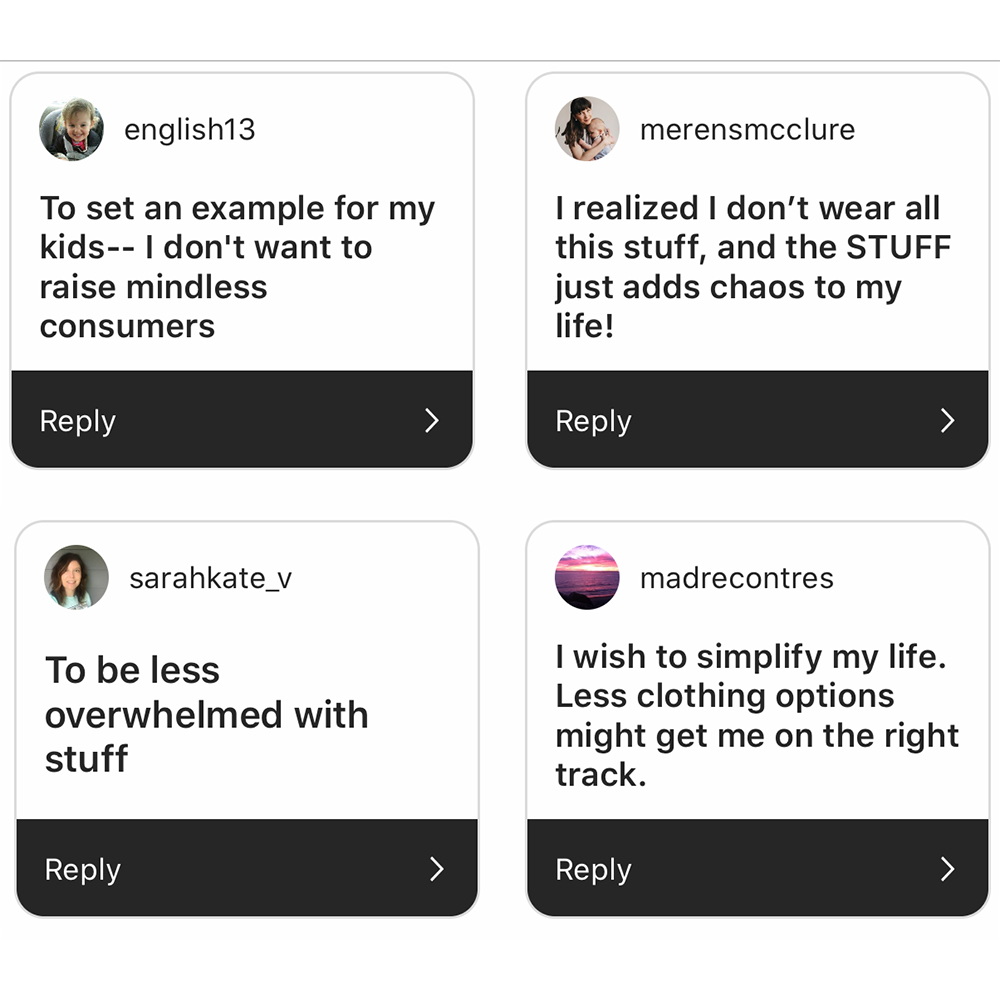Click chevron arrow on madrecontres's reply bar
Image resolution: width=1000 pixels, height=1001 pixels.
point(948,869)
